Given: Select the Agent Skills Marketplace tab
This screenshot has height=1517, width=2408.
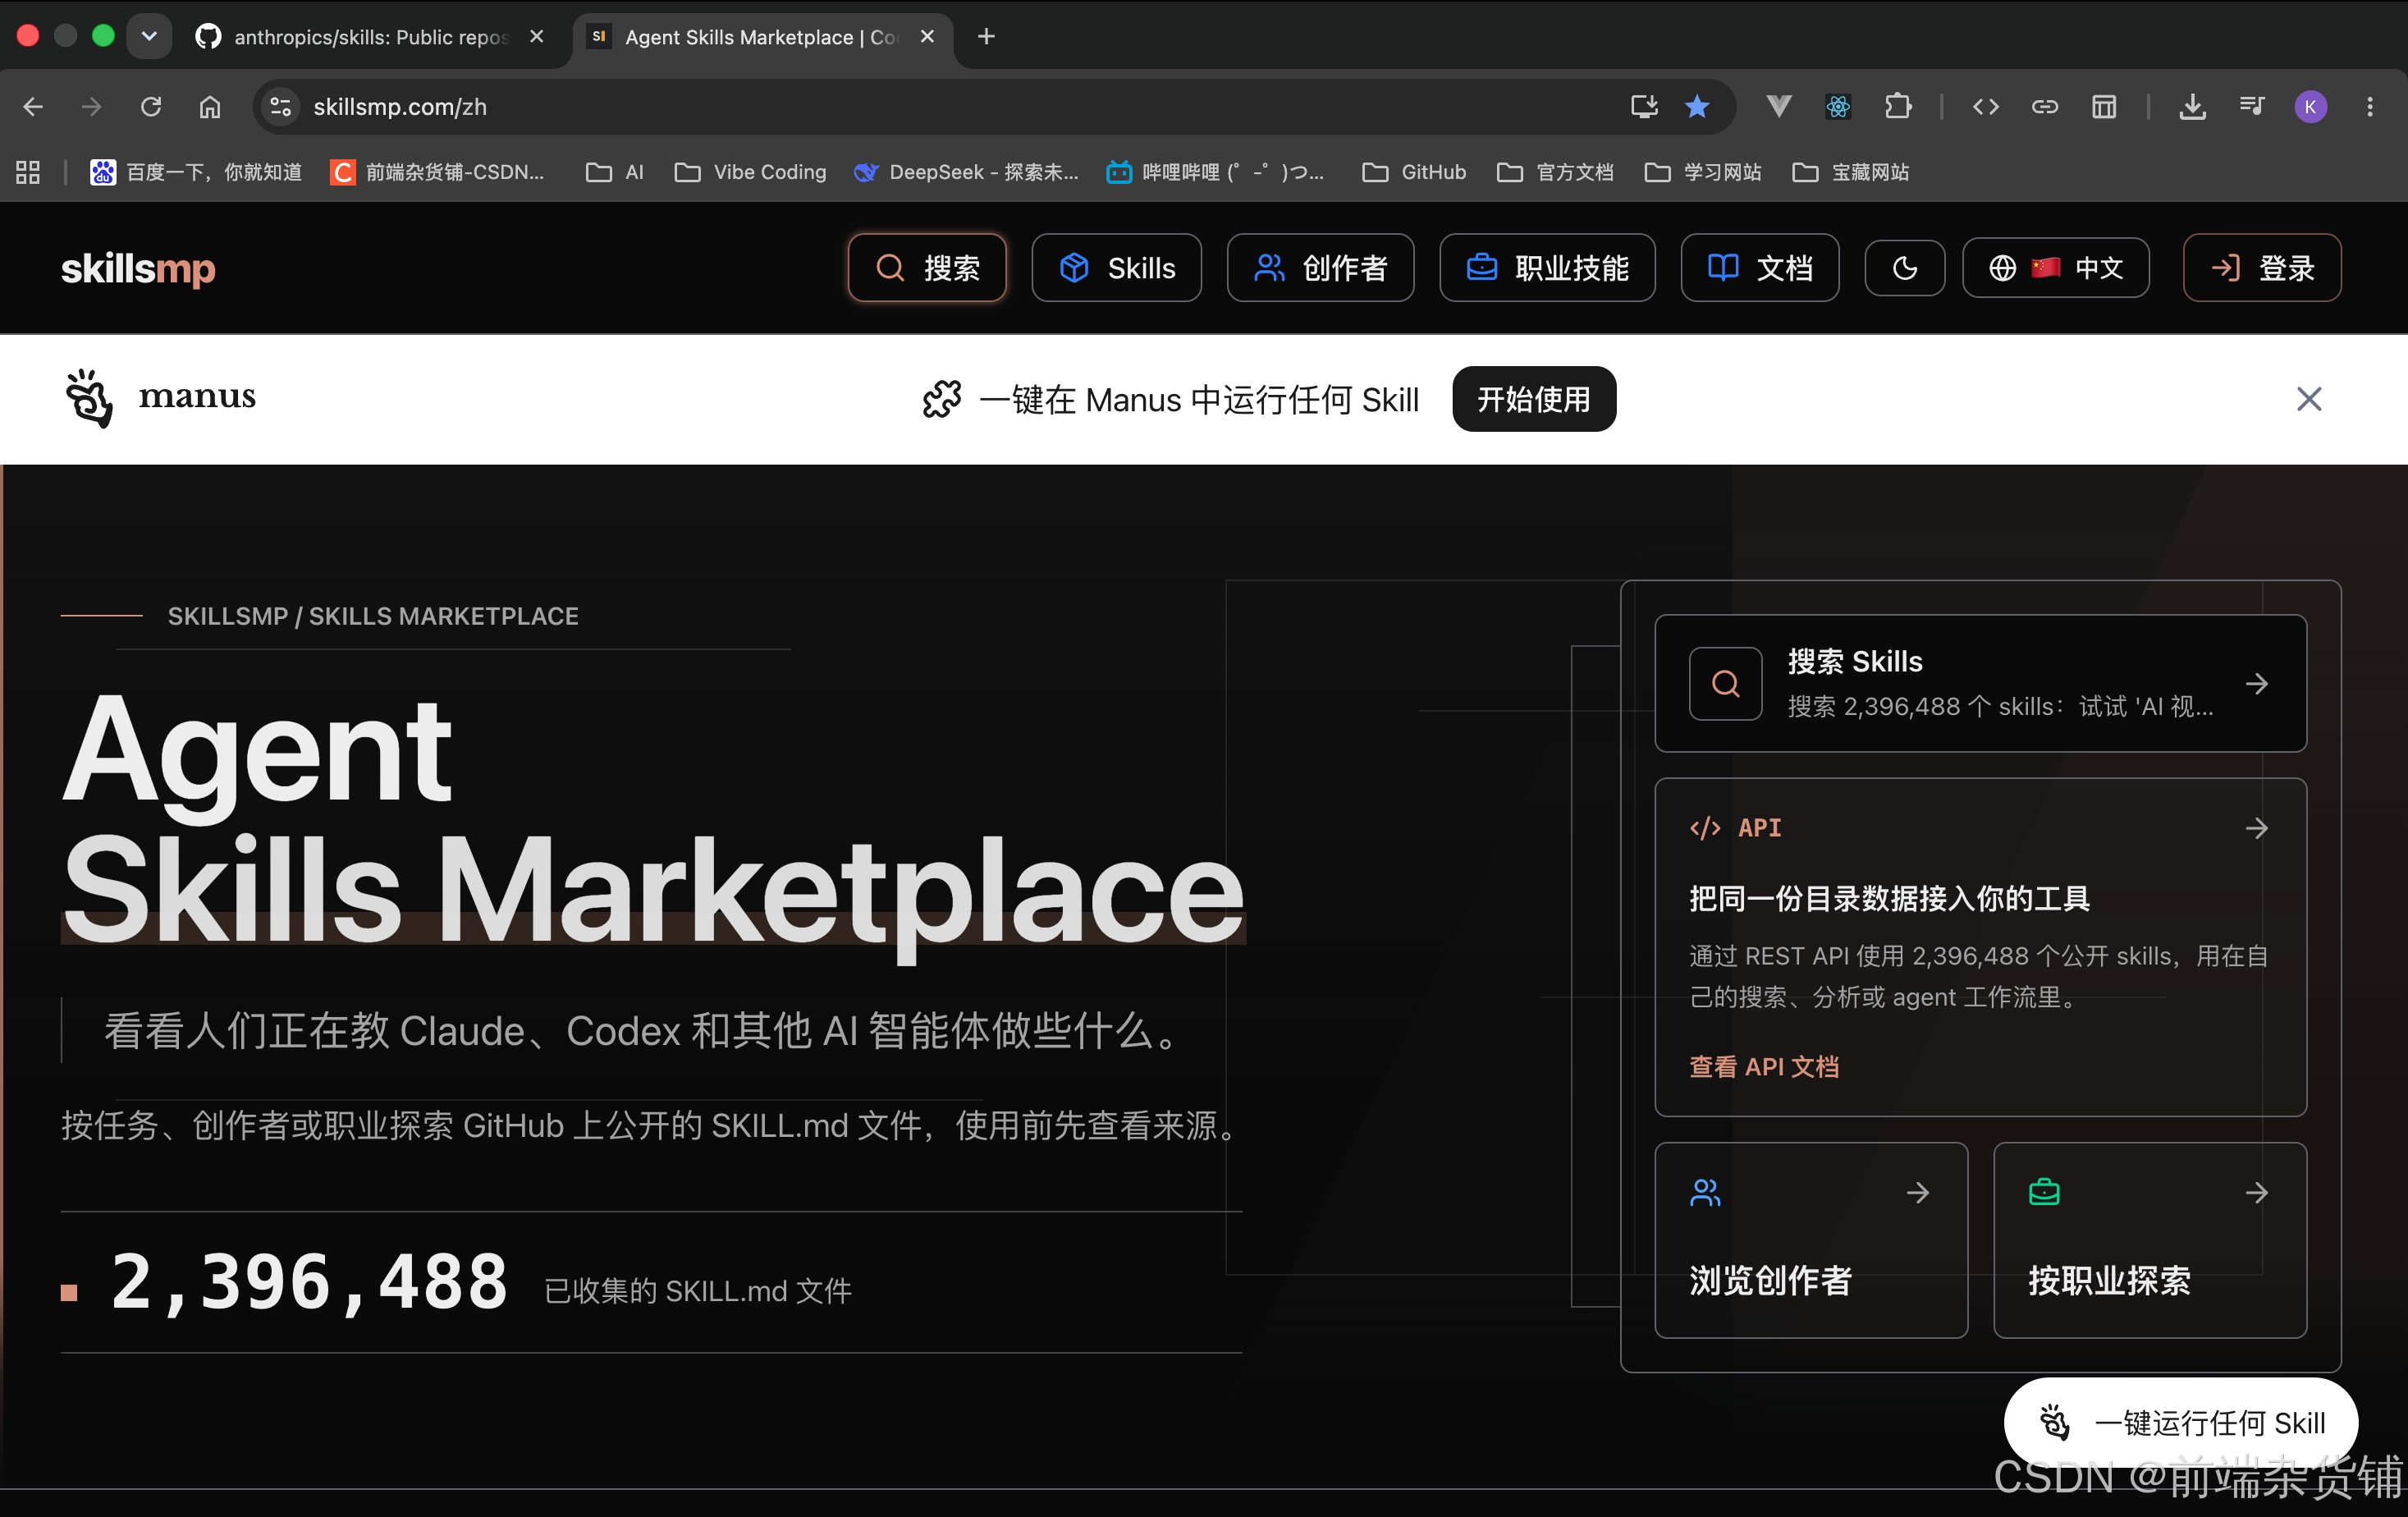Looking at the screenshot, I should (x=761, y=37).
